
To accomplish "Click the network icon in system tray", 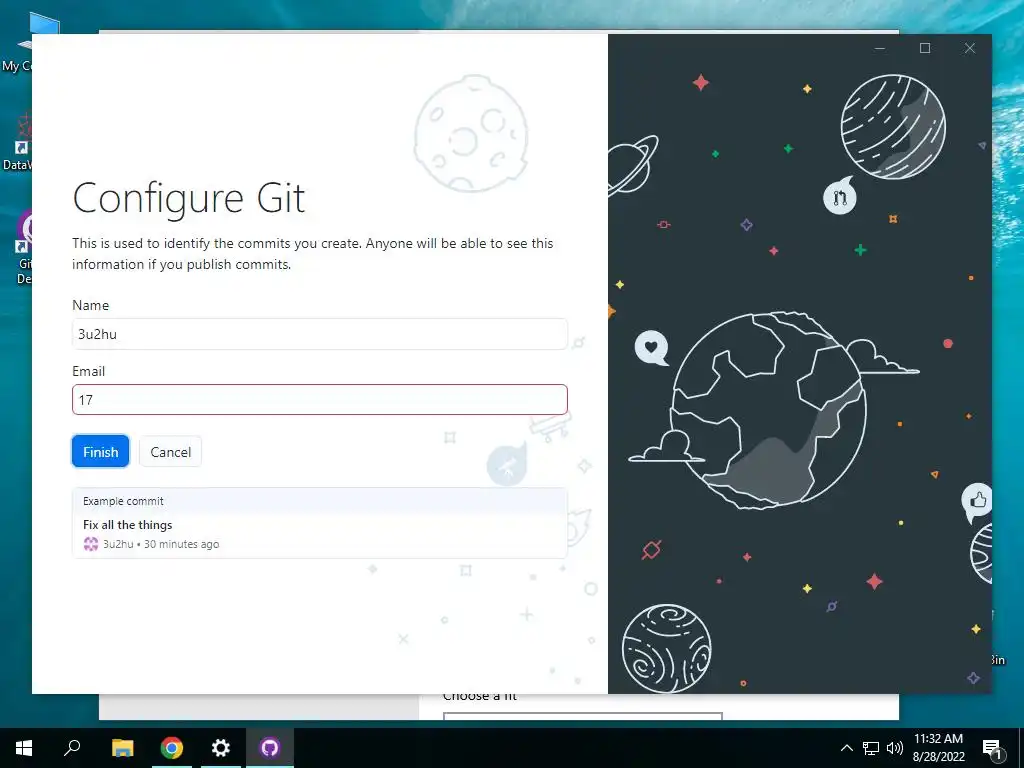I will pyautogui.click(x=871, y=748).
